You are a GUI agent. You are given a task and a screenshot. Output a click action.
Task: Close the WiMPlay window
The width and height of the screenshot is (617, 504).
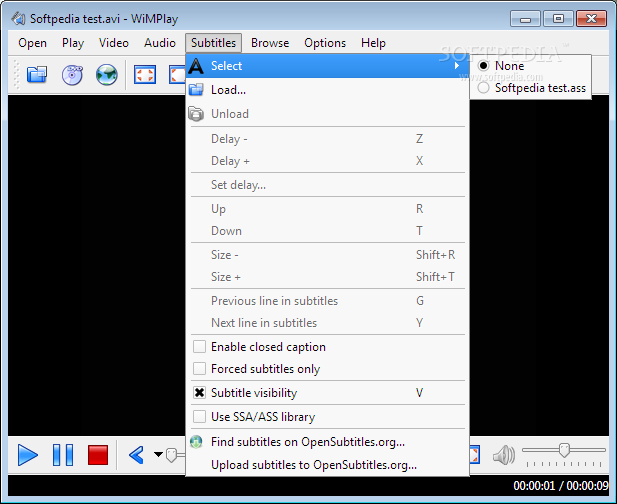(591, 18)
